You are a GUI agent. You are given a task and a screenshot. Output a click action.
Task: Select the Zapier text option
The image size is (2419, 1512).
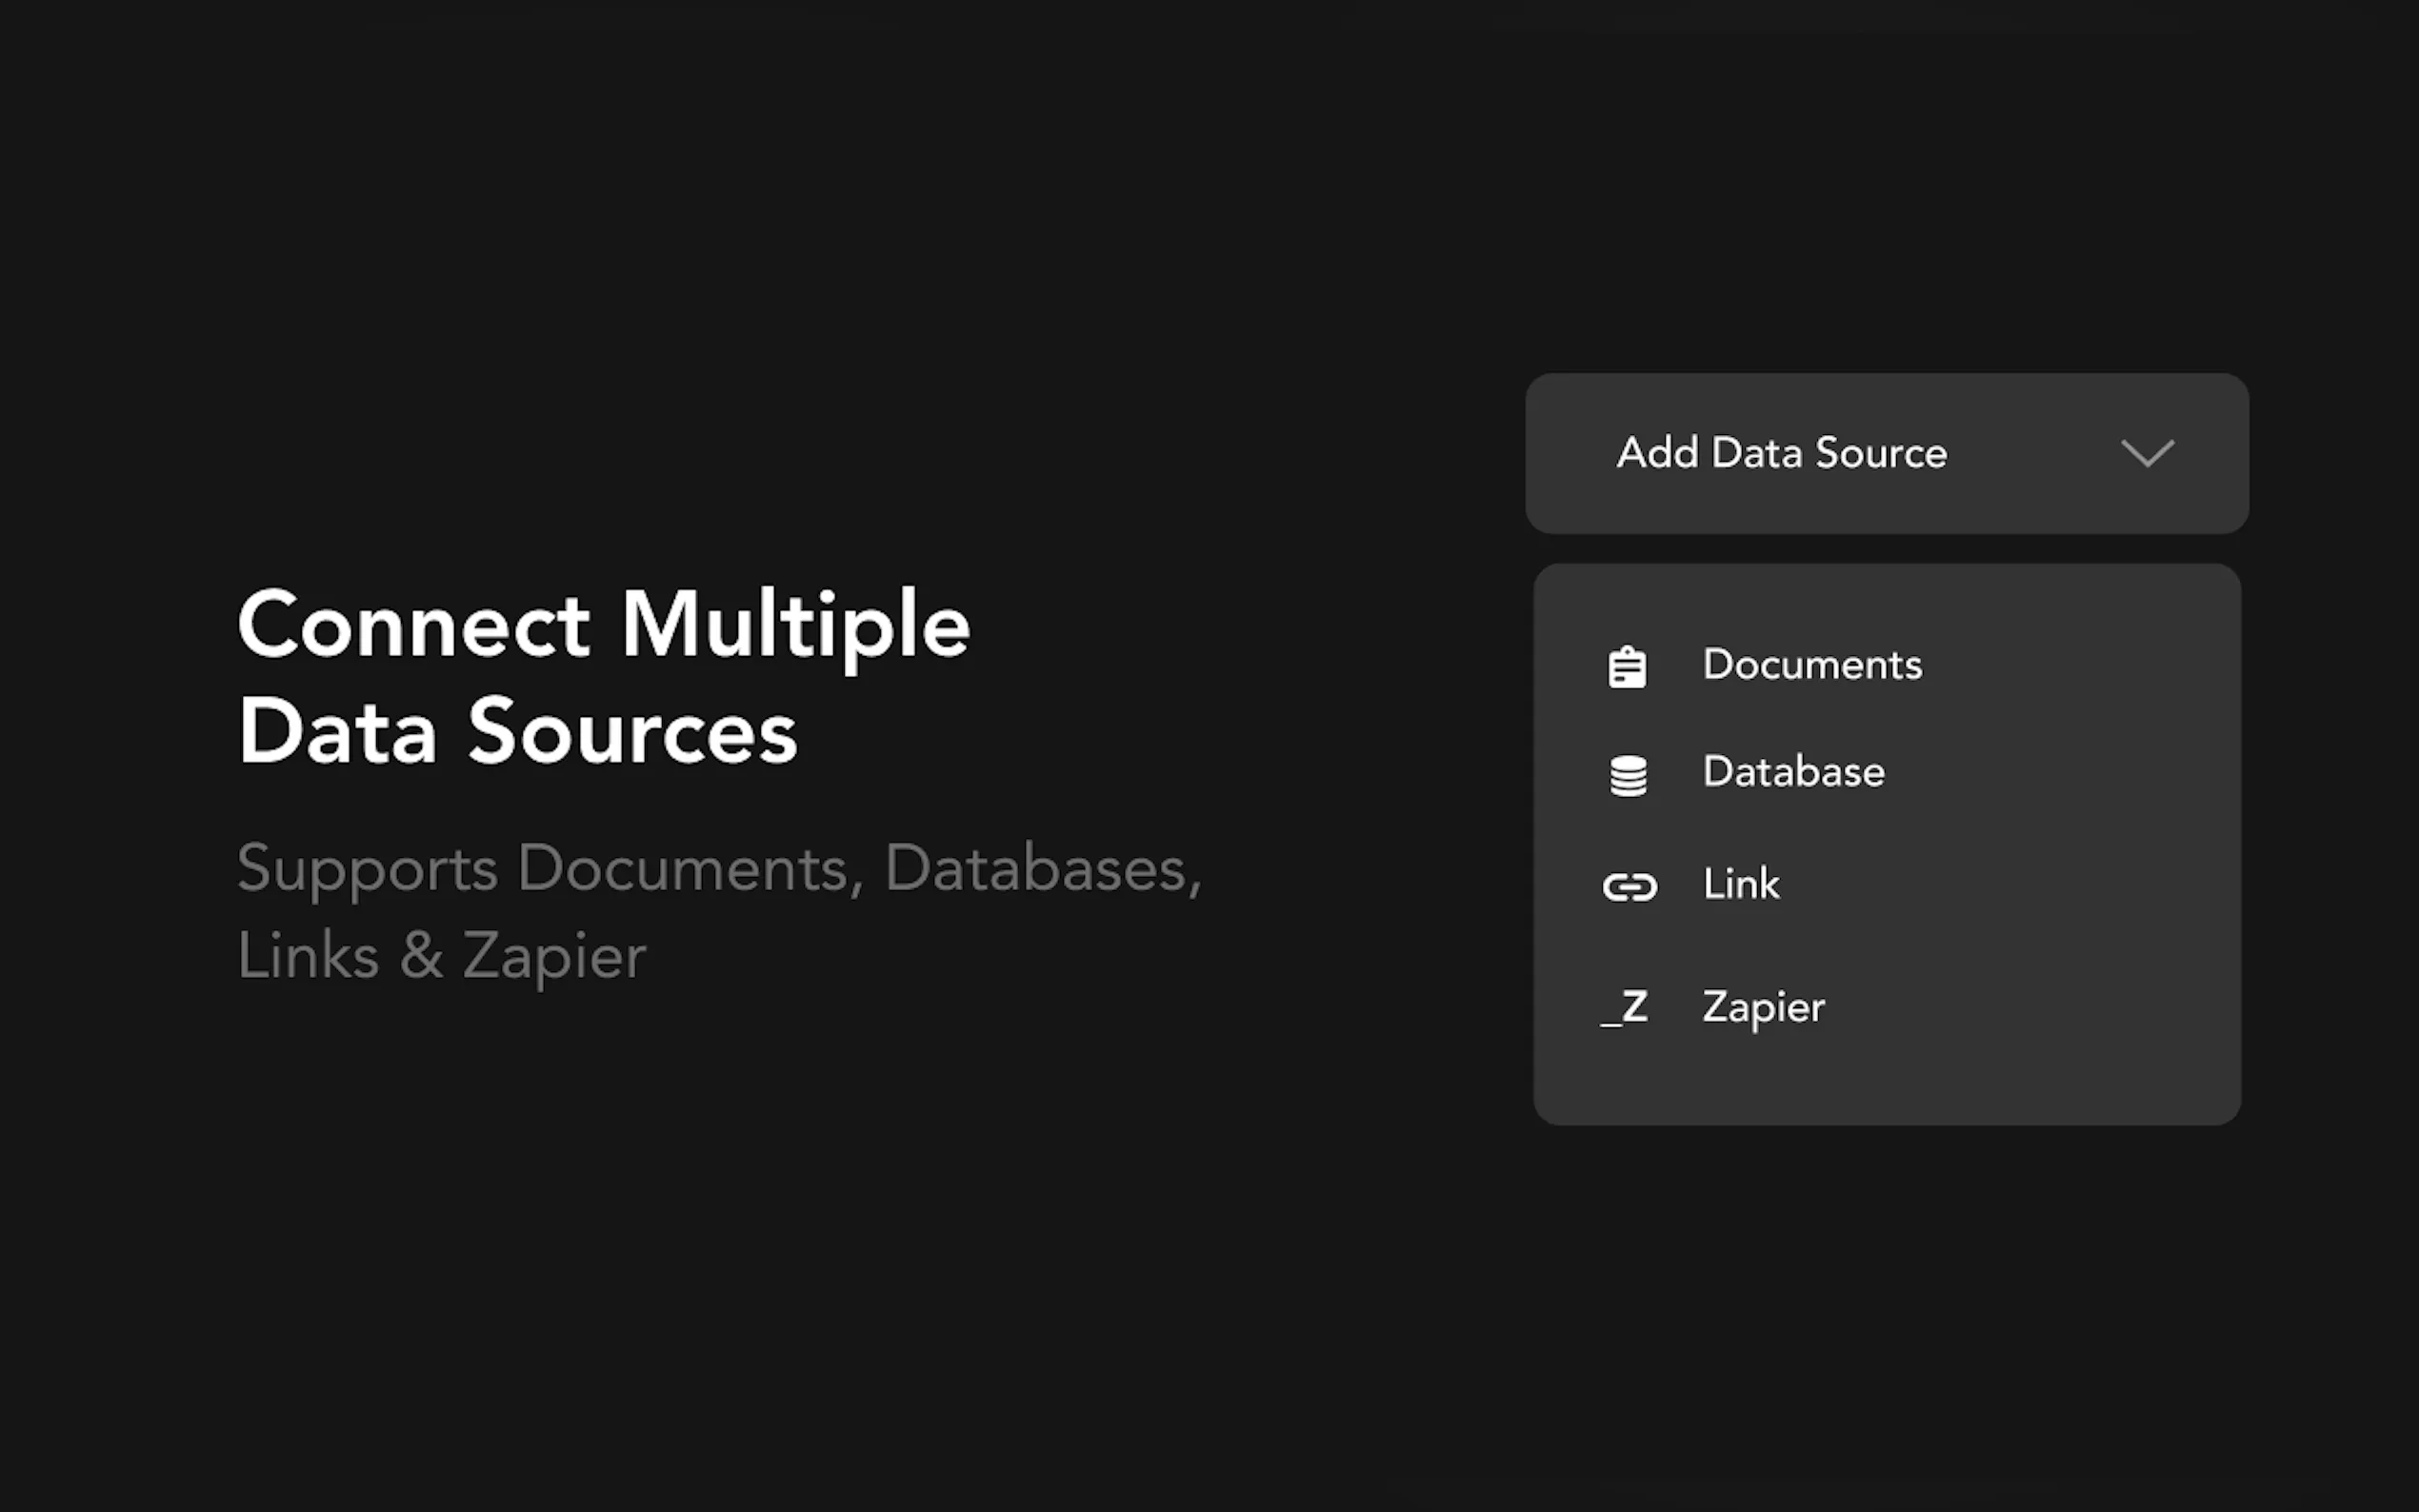point(1763,1007)
